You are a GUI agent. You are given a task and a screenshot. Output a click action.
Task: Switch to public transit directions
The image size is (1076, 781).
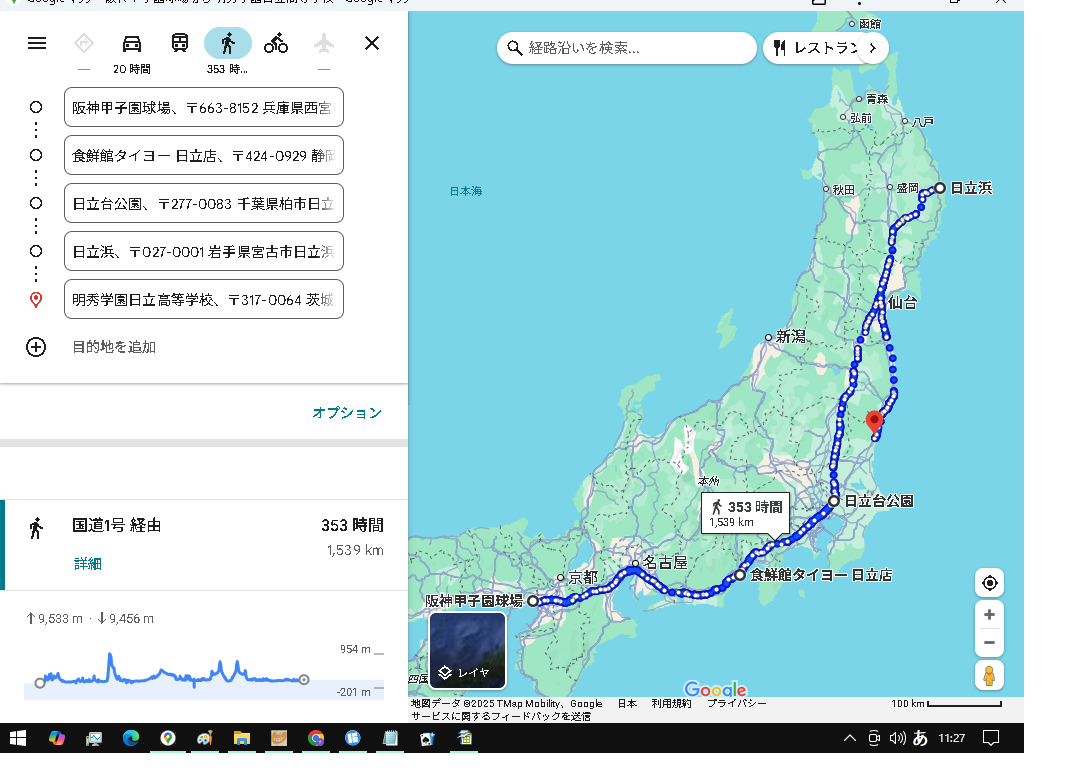(180, 43)
